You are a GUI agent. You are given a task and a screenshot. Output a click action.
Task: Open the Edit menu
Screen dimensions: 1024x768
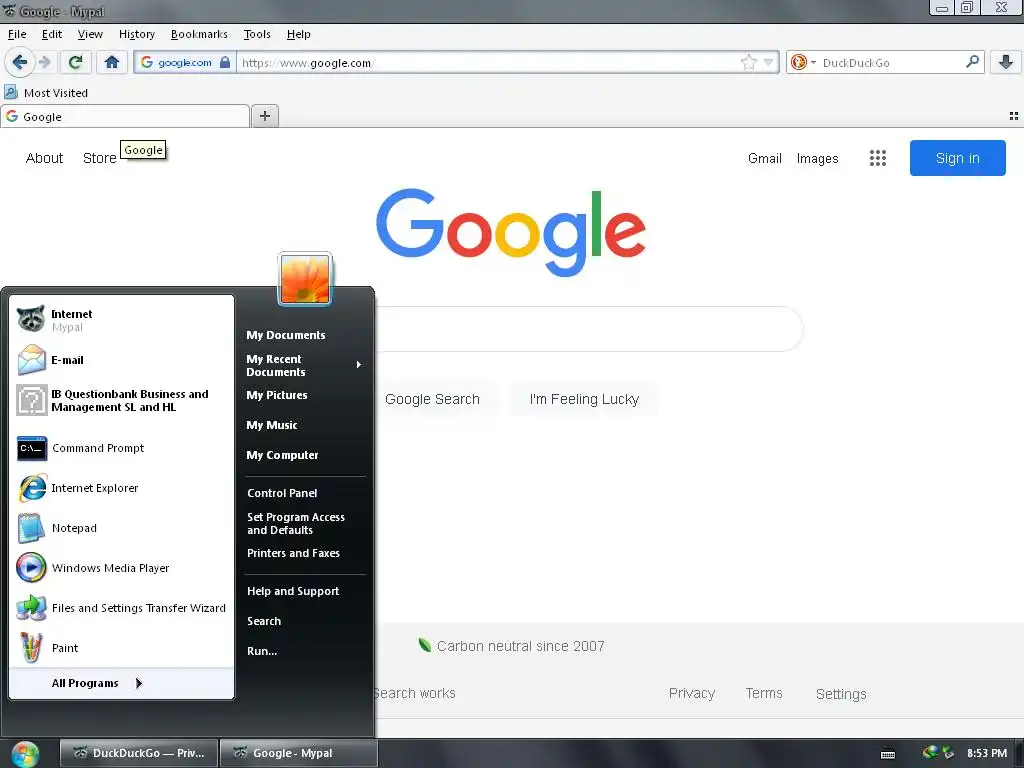(x=52, y=34)
